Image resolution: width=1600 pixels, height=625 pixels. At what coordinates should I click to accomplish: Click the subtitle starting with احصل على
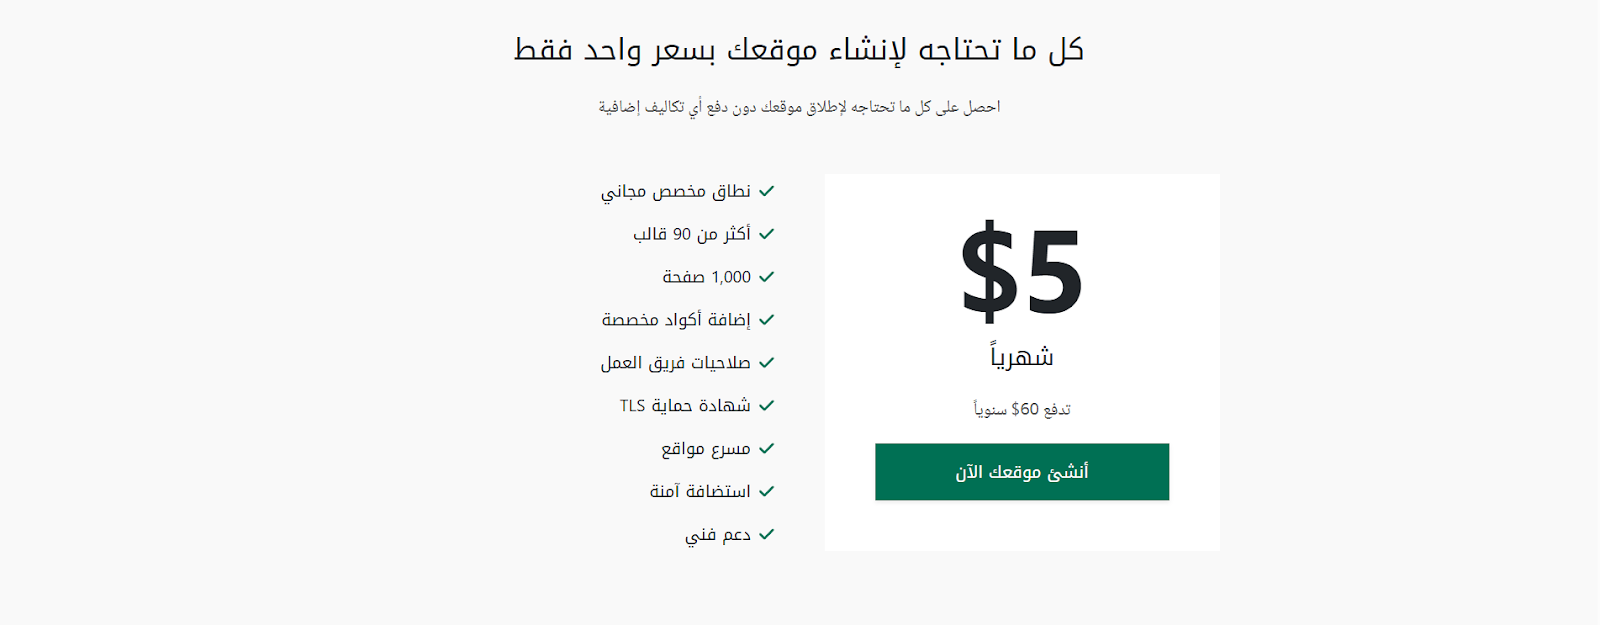(x=799, y=107)
